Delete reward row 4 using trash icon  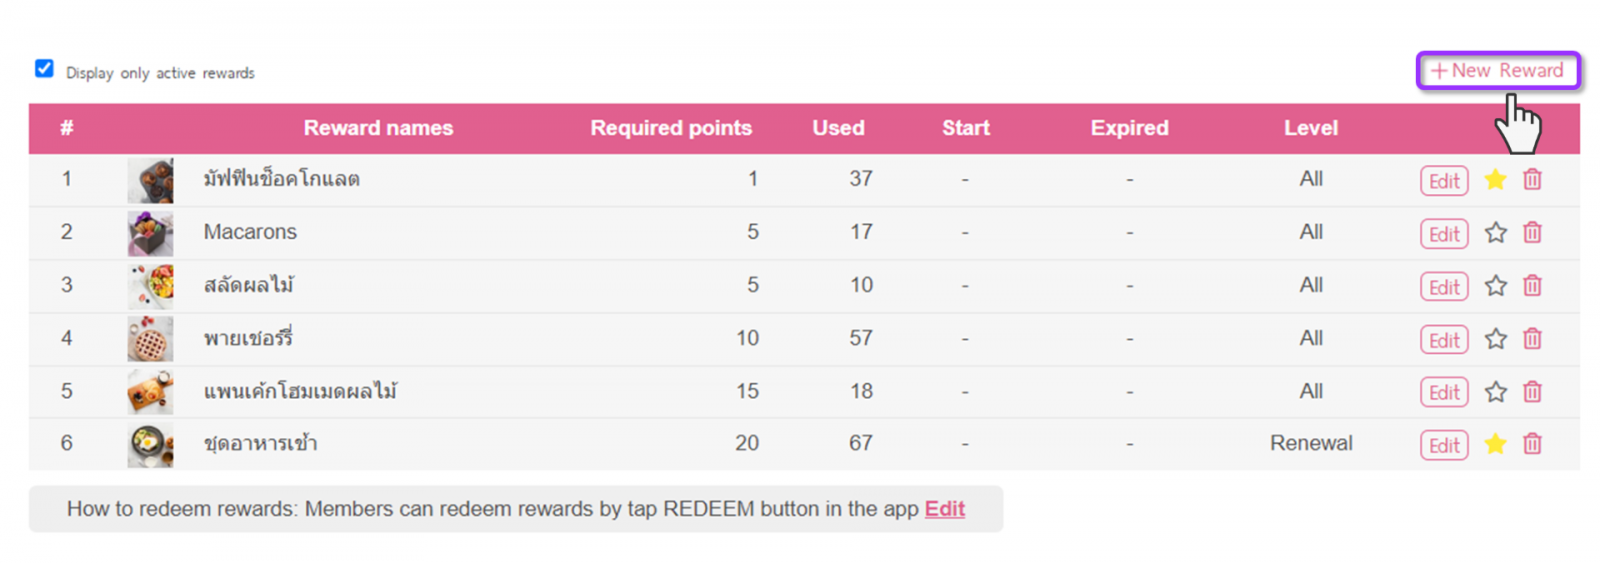coord(1532,339)
